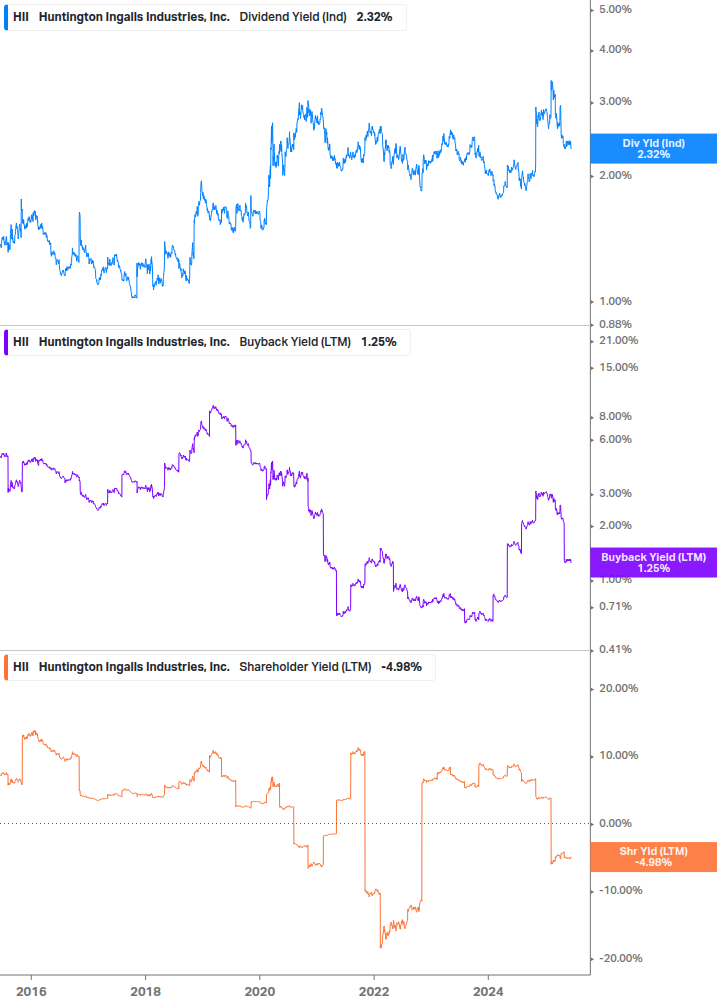Click the 2024 label on the time axis

[488, 992]
